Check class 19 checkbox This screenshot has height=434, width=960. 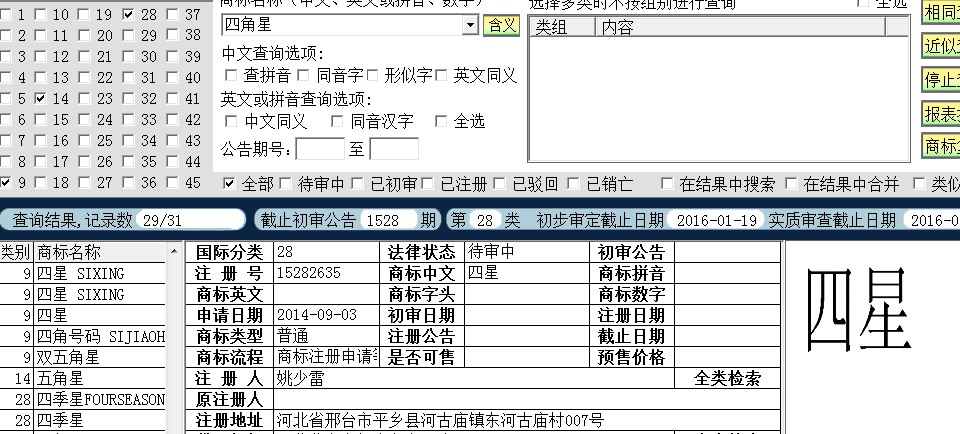pyautogui.click(x=84, y=14)
